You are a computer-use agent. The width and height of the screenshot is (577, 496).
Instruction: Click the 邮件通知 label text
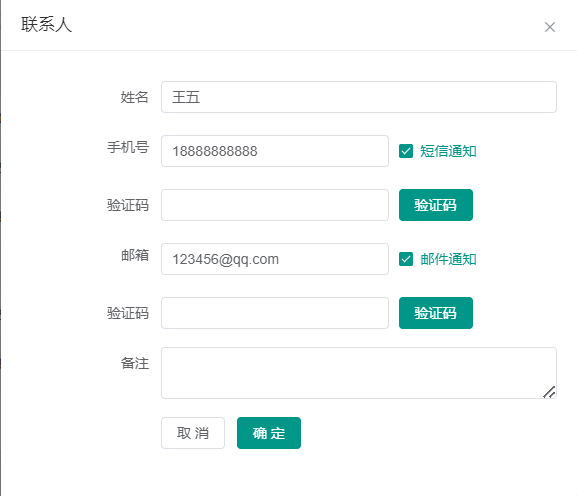(448, 259)
